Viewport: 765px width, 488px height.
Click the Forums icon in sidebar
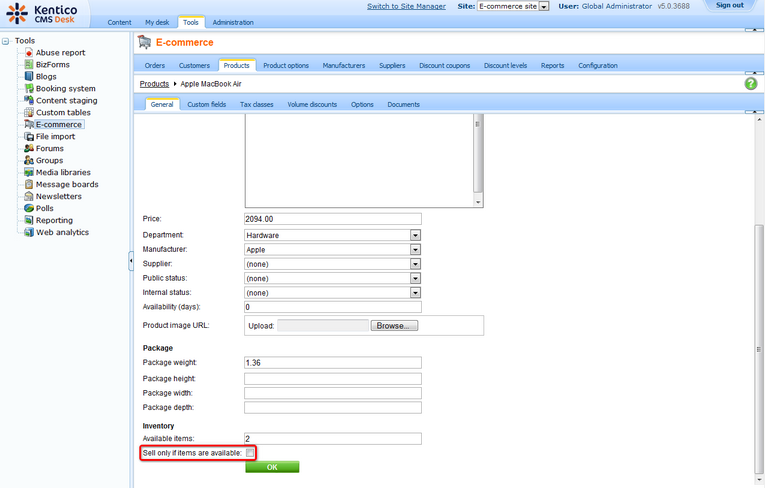29,148
